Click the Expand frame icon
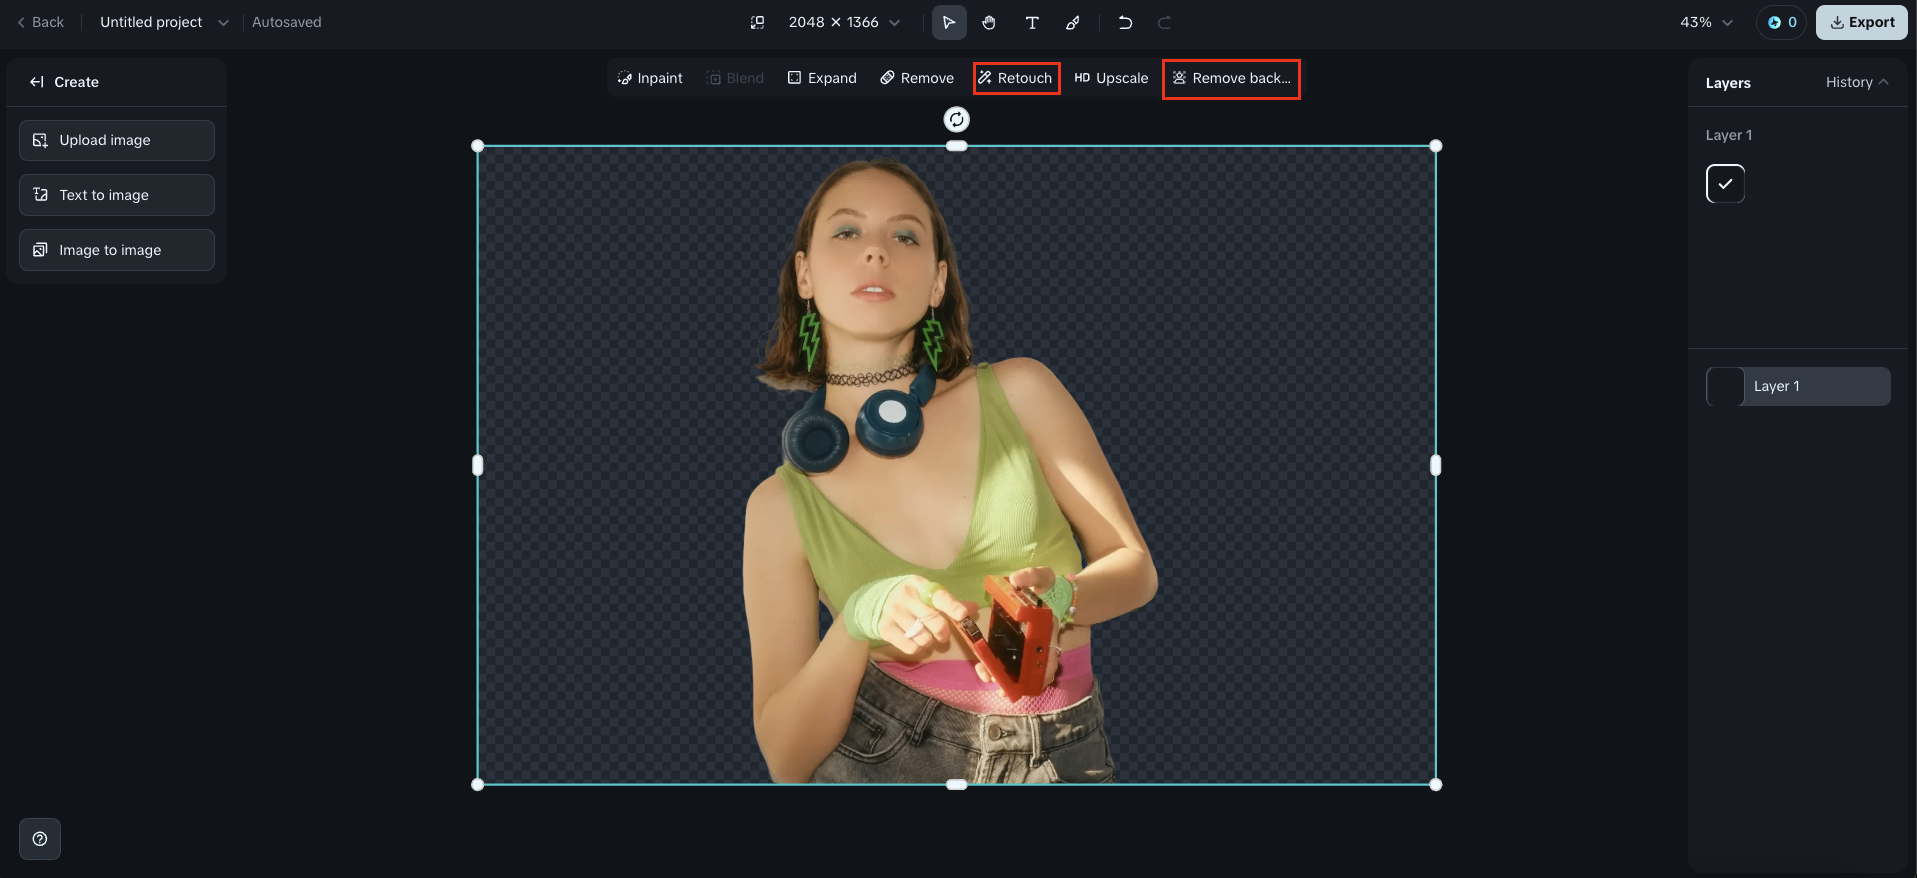The width and height of the screenshot is (1917, 878). tap(795, 78)
